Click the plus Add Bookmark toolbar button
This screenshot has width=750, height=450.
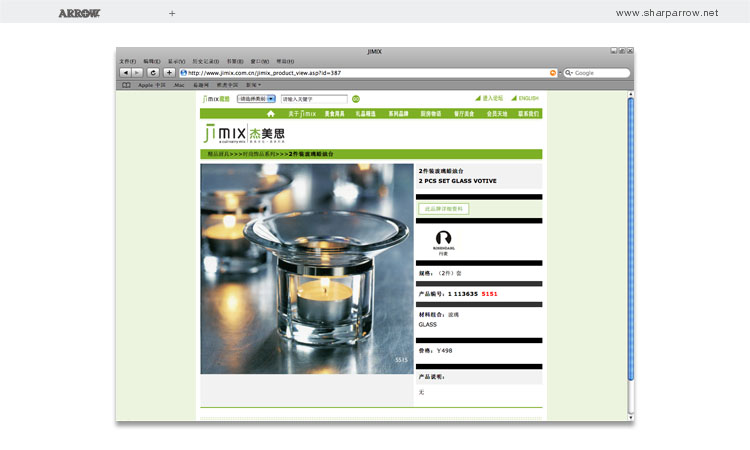coord(169,73)
